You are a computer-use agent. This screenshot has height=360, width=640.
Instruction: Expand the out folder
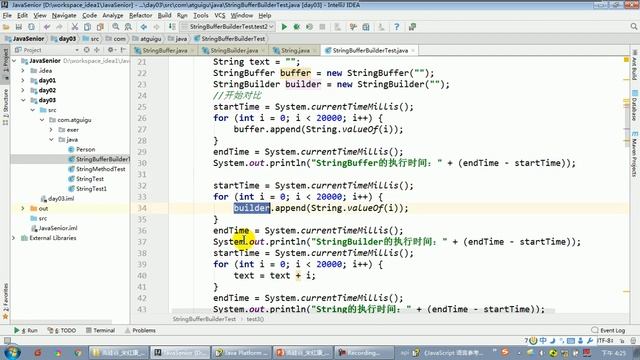point(23,209)
